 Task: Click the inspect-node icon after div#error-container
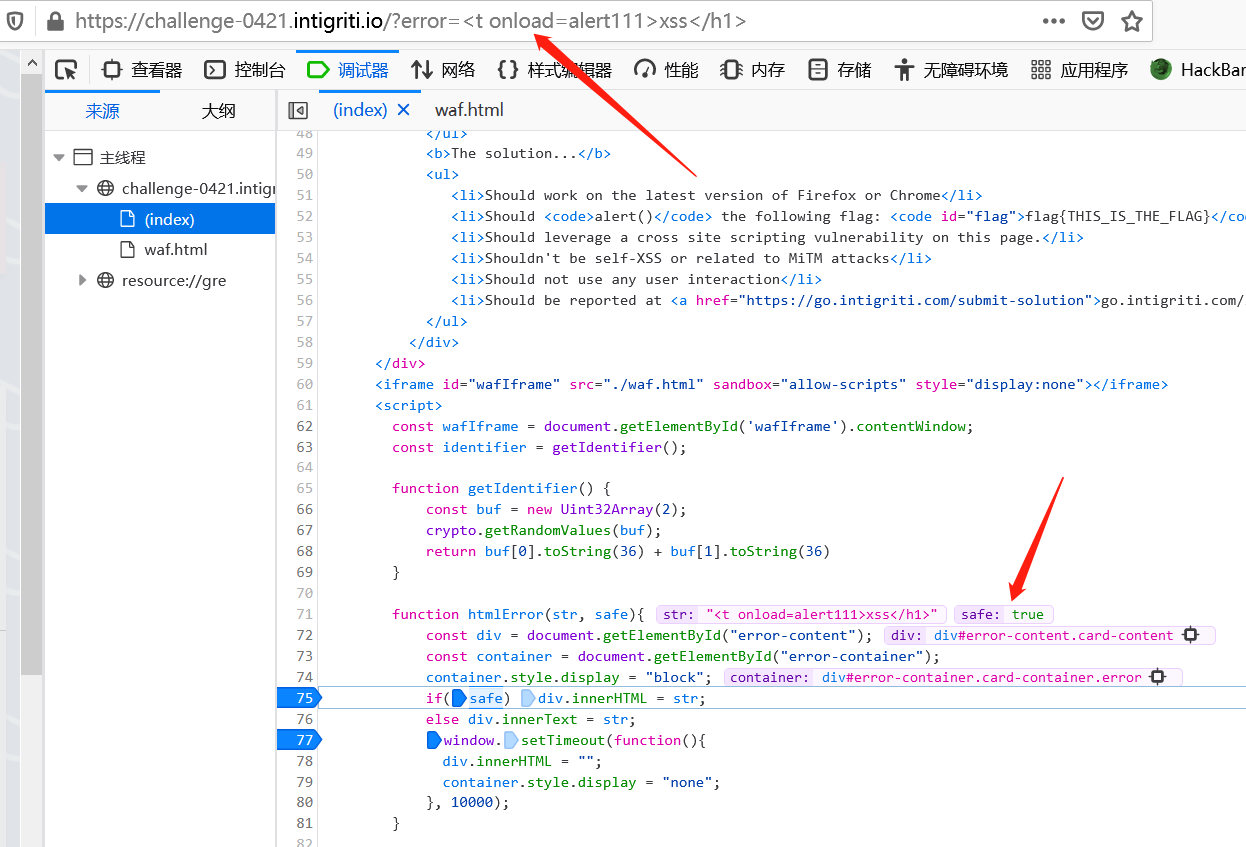click(x=1158, y=677)
